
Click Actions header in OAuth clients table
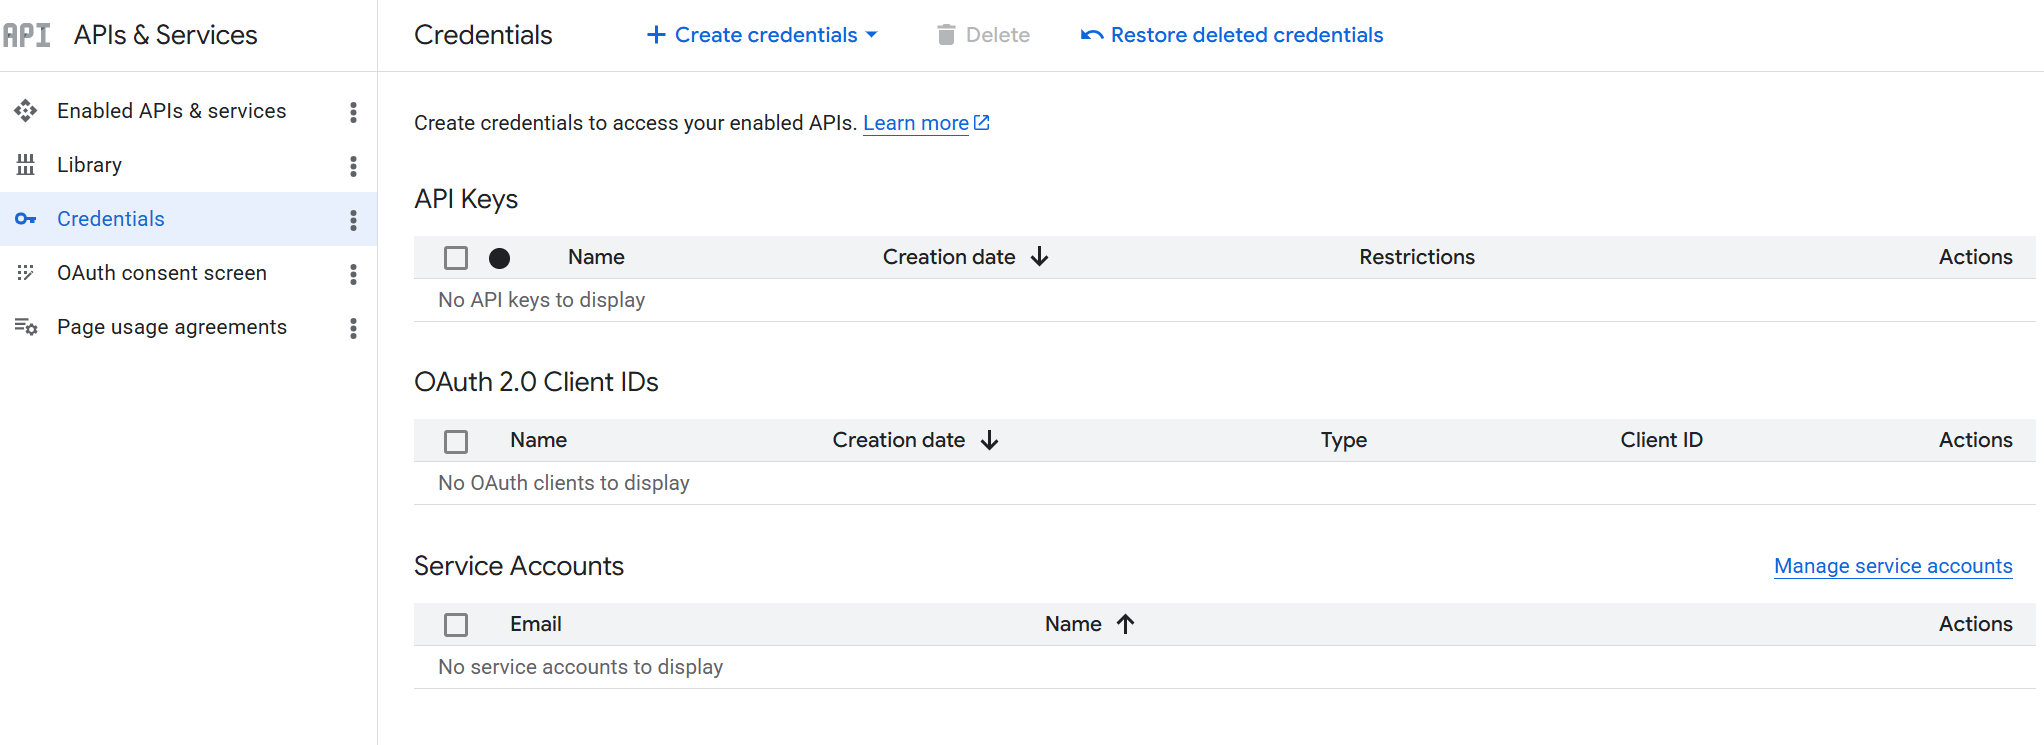click(x=1976, y=440)
